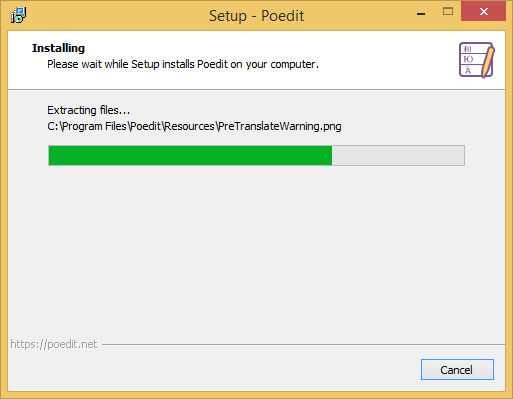Click the "Setup - Poedit" title bar text
Viewport: 513px width, 399px height.
click(256, 16)
